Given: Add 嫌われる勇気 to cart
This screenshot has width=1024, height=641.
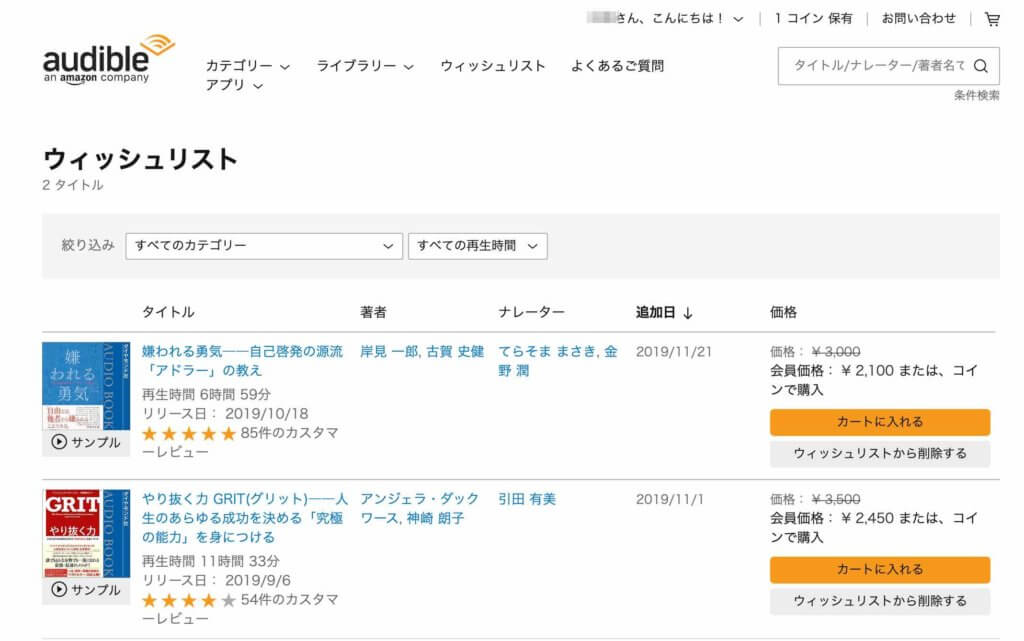Looking at the screenshot, I should click(x=879, y=422).
